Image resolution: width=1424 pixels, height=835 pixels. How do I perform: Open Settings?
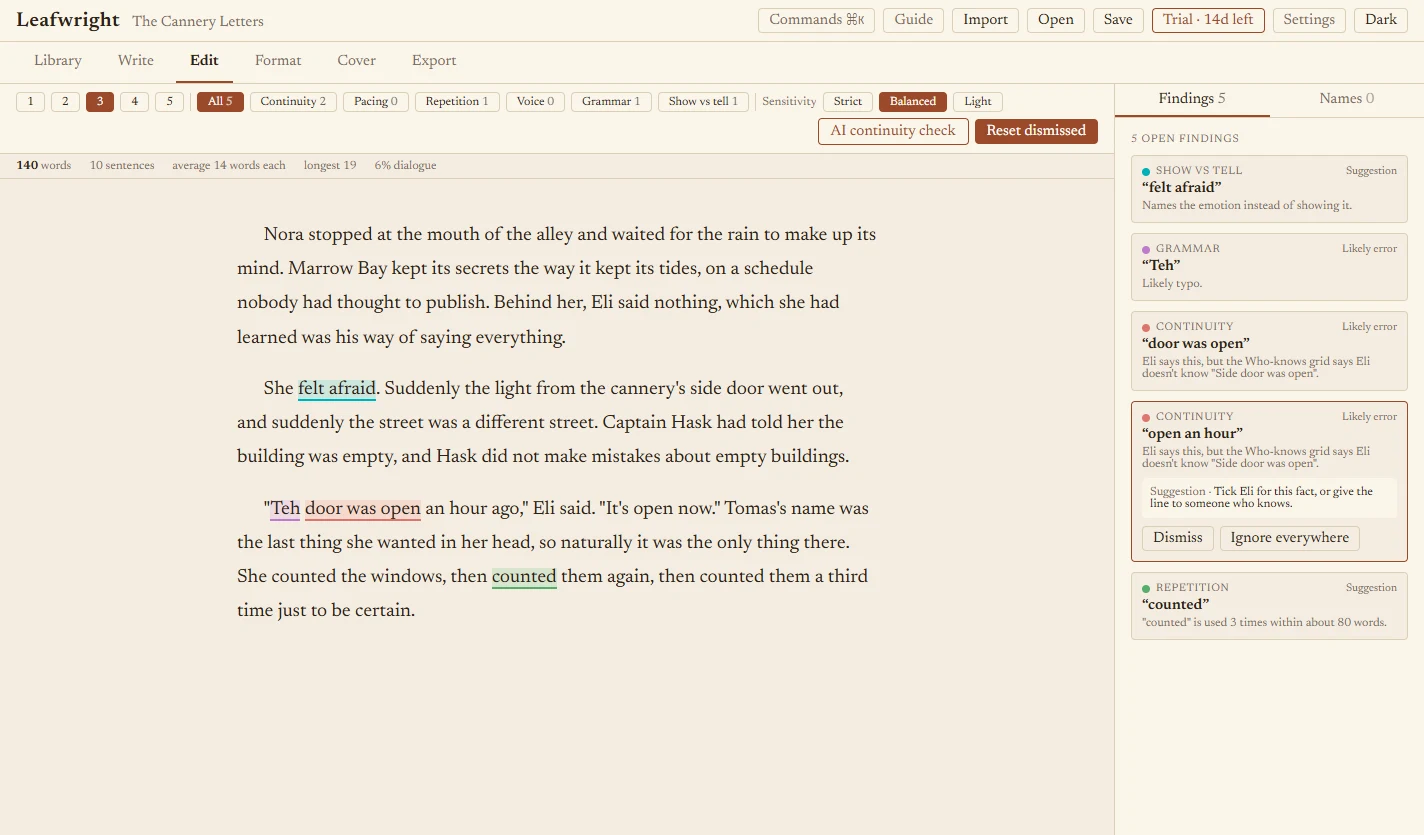[1309, 20]
